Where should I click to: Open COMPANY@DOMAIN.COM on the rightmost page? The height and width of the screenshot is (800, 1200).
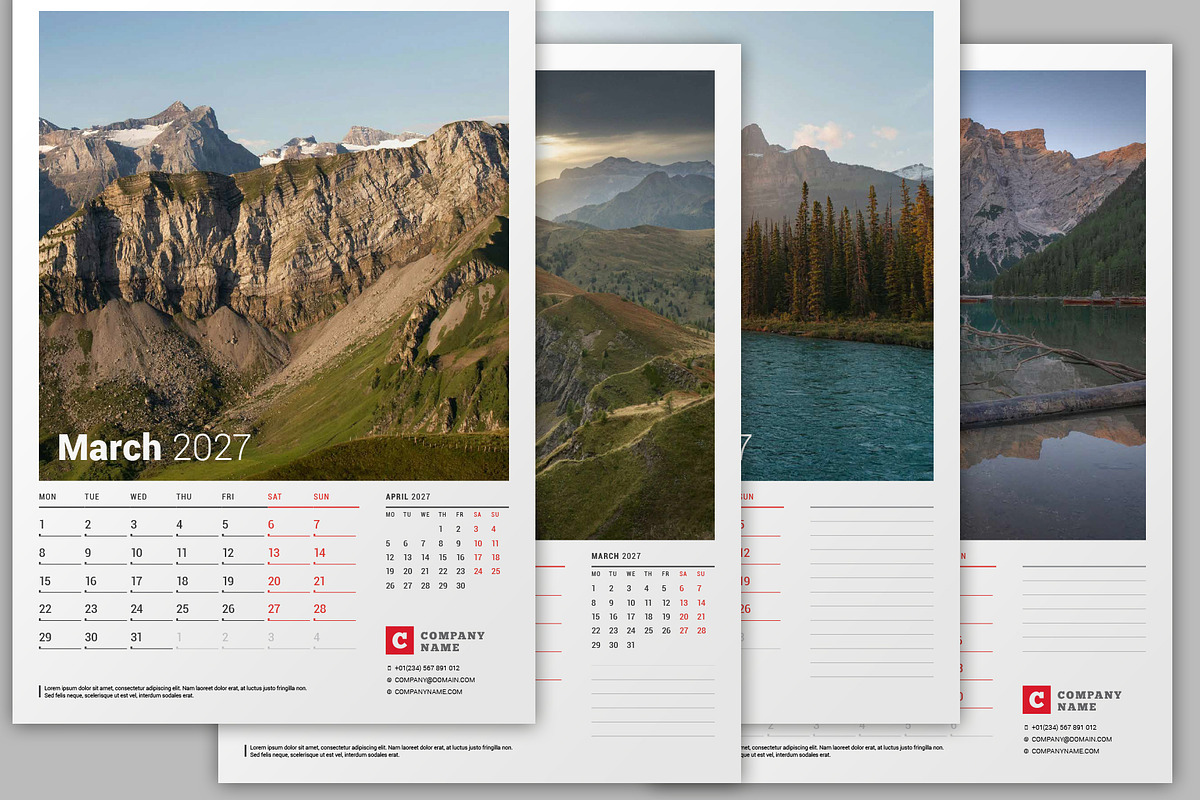pyautogui.click(x=1072, y=740)
